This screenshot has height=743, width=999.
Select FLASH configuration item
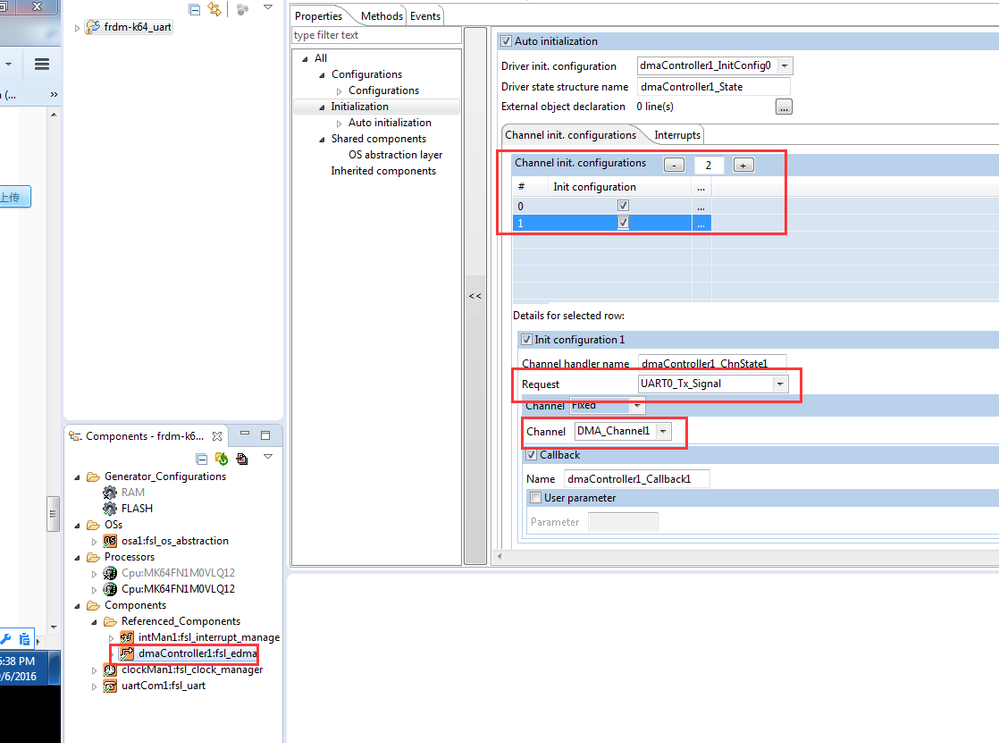click(x=137, y=508)
